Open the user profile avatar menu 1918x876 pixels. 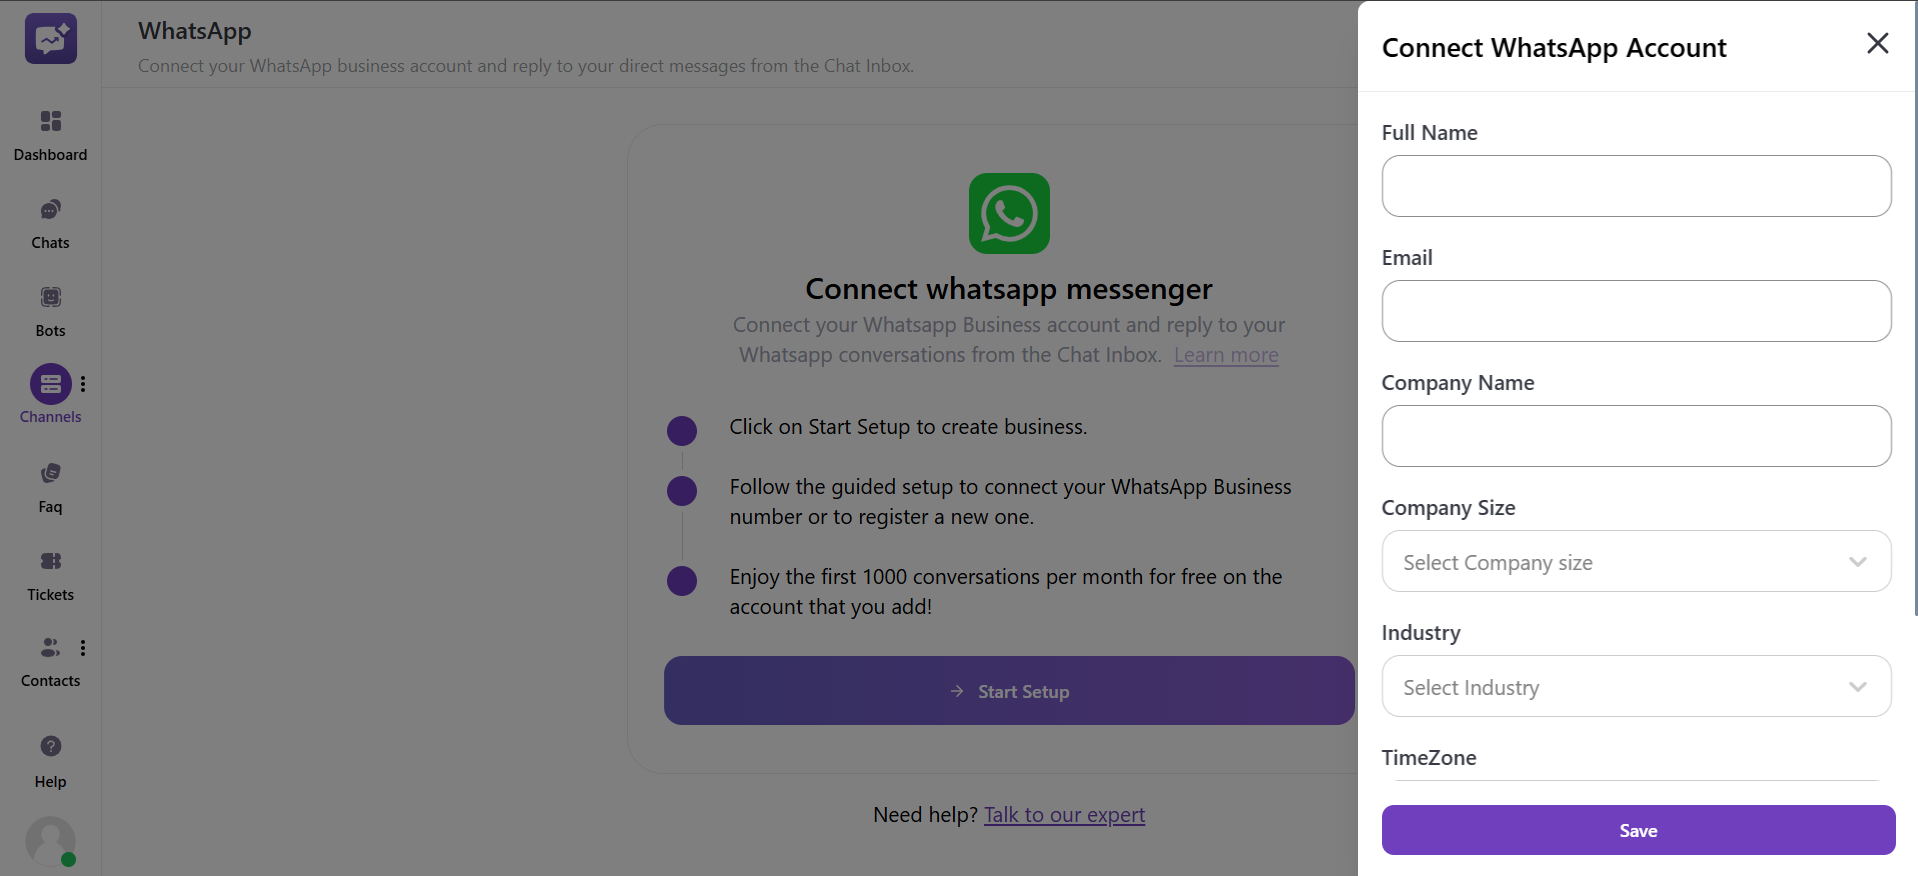(50, 841)
